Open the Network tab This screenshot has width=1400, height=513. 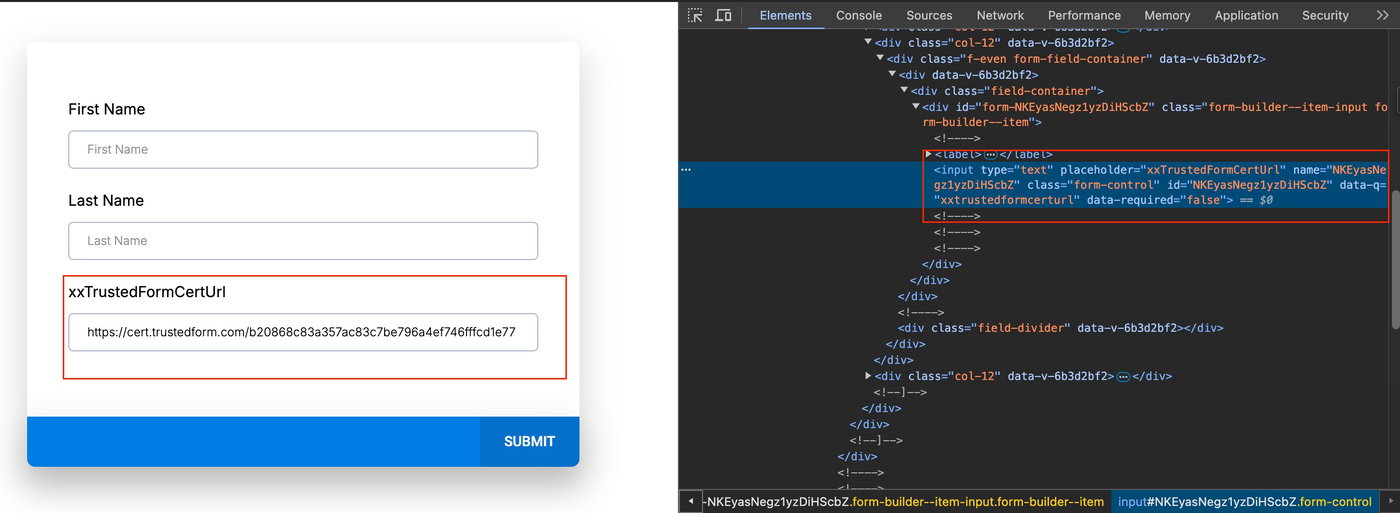click(1000, 15)
